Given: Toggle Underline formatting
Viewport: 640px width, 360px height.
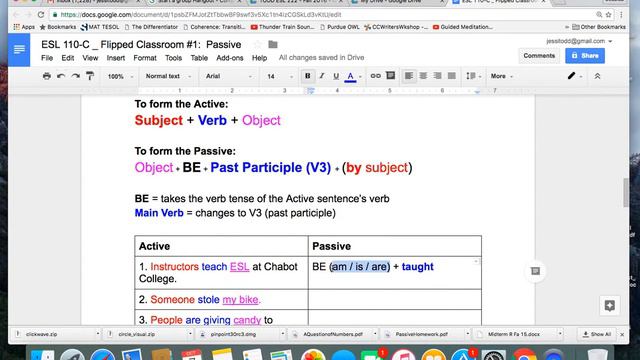Looking at the screenshot, I should (x=336, y=76).
